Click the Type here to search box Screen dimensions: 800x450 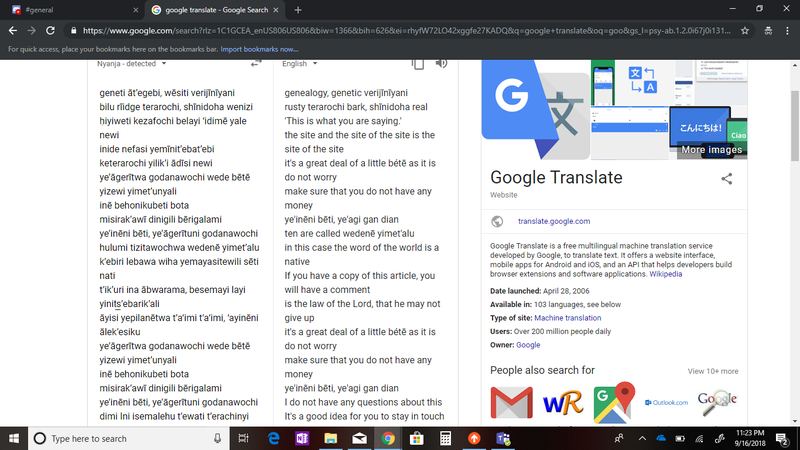(x=129, y=438)
